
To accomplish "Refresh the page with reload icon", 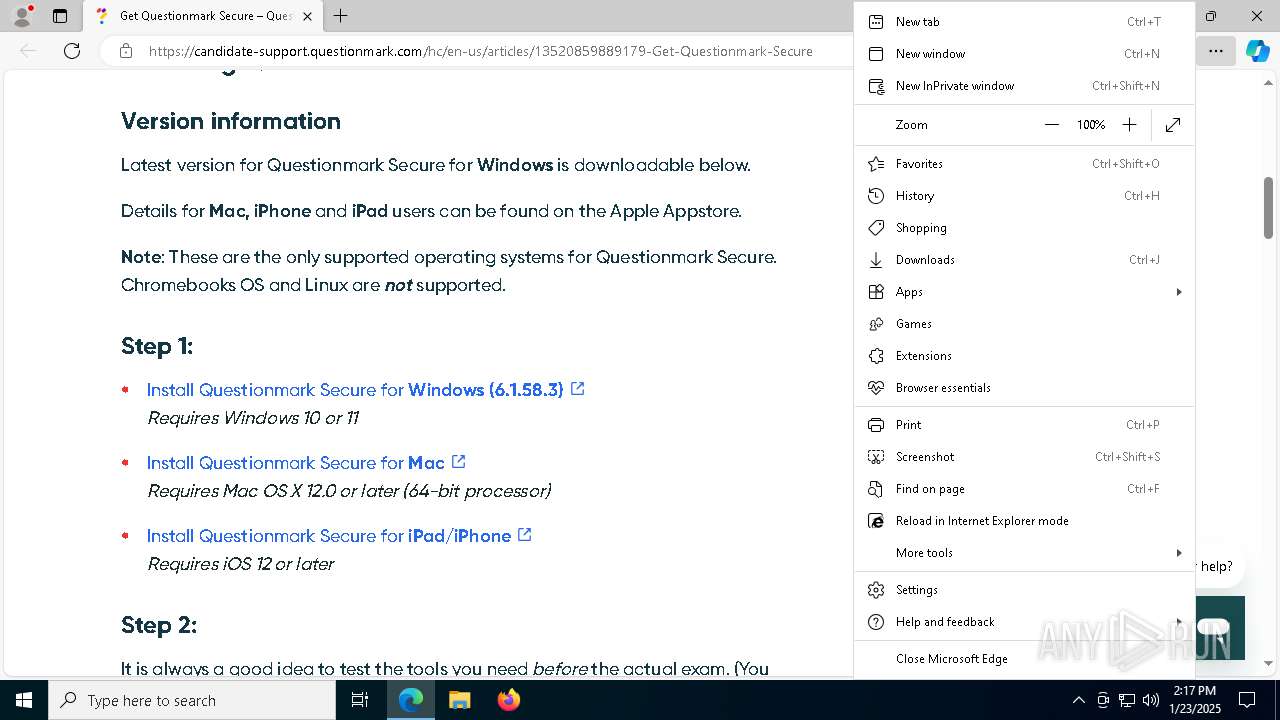I will tap(72, 51).
